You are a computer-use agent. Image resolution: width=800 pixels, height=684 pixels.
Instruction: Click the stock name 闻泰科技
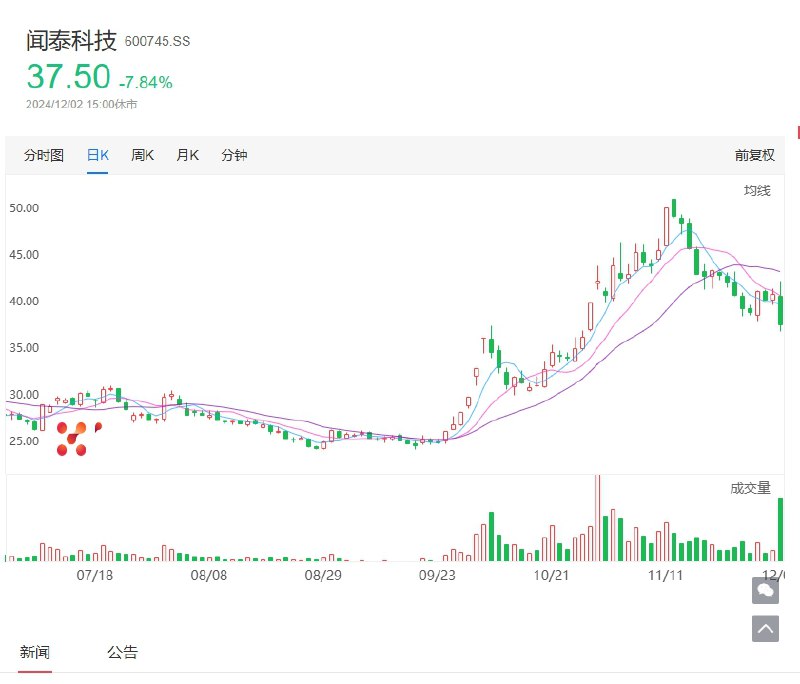[x=71, y=40]
